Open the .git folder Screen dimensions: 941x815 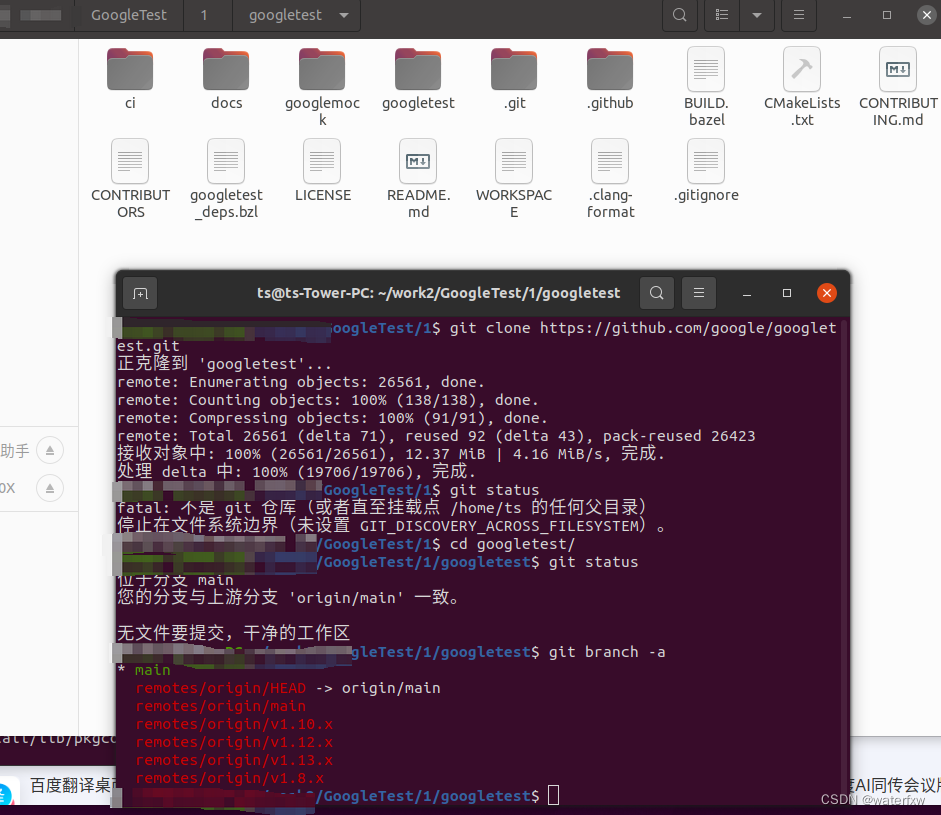click(x=514, y=79)
